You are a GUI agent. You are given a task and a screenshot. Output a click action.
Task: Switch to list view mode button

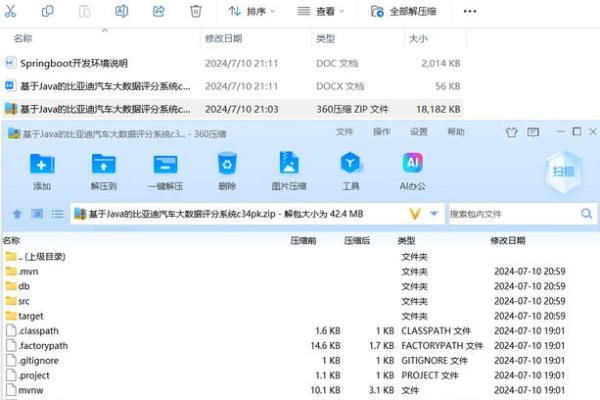click(57, 214)
